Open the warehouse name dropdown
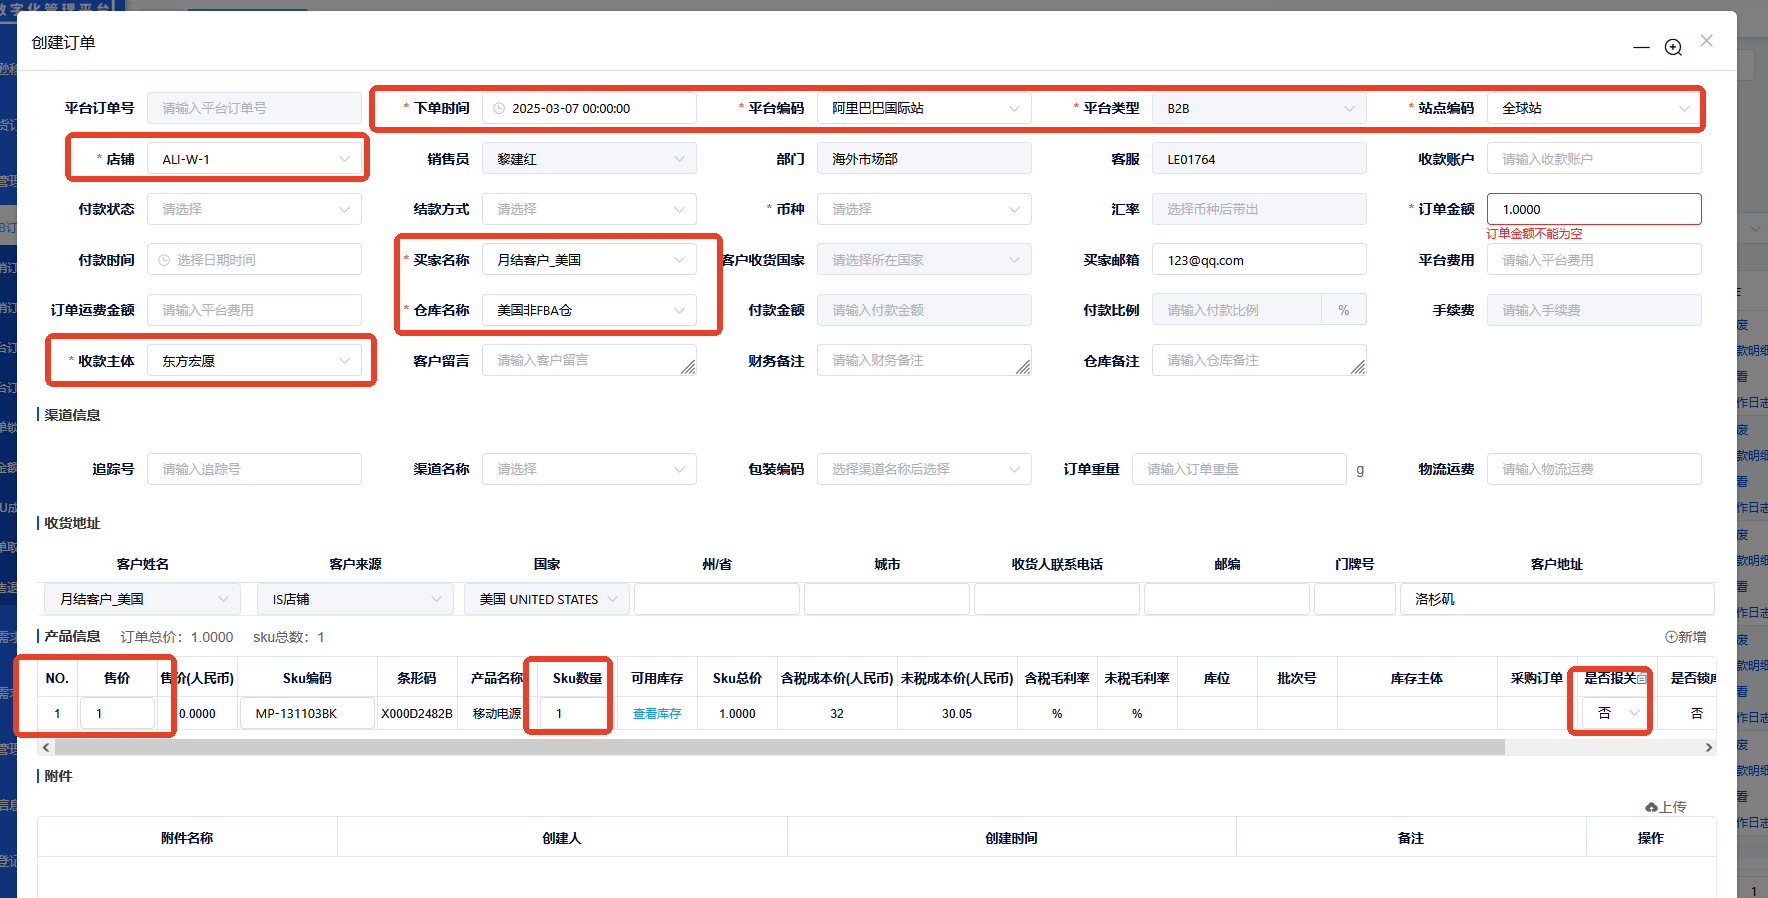The height and width of the screenshot is (898, 1768). tap(589, 310)
